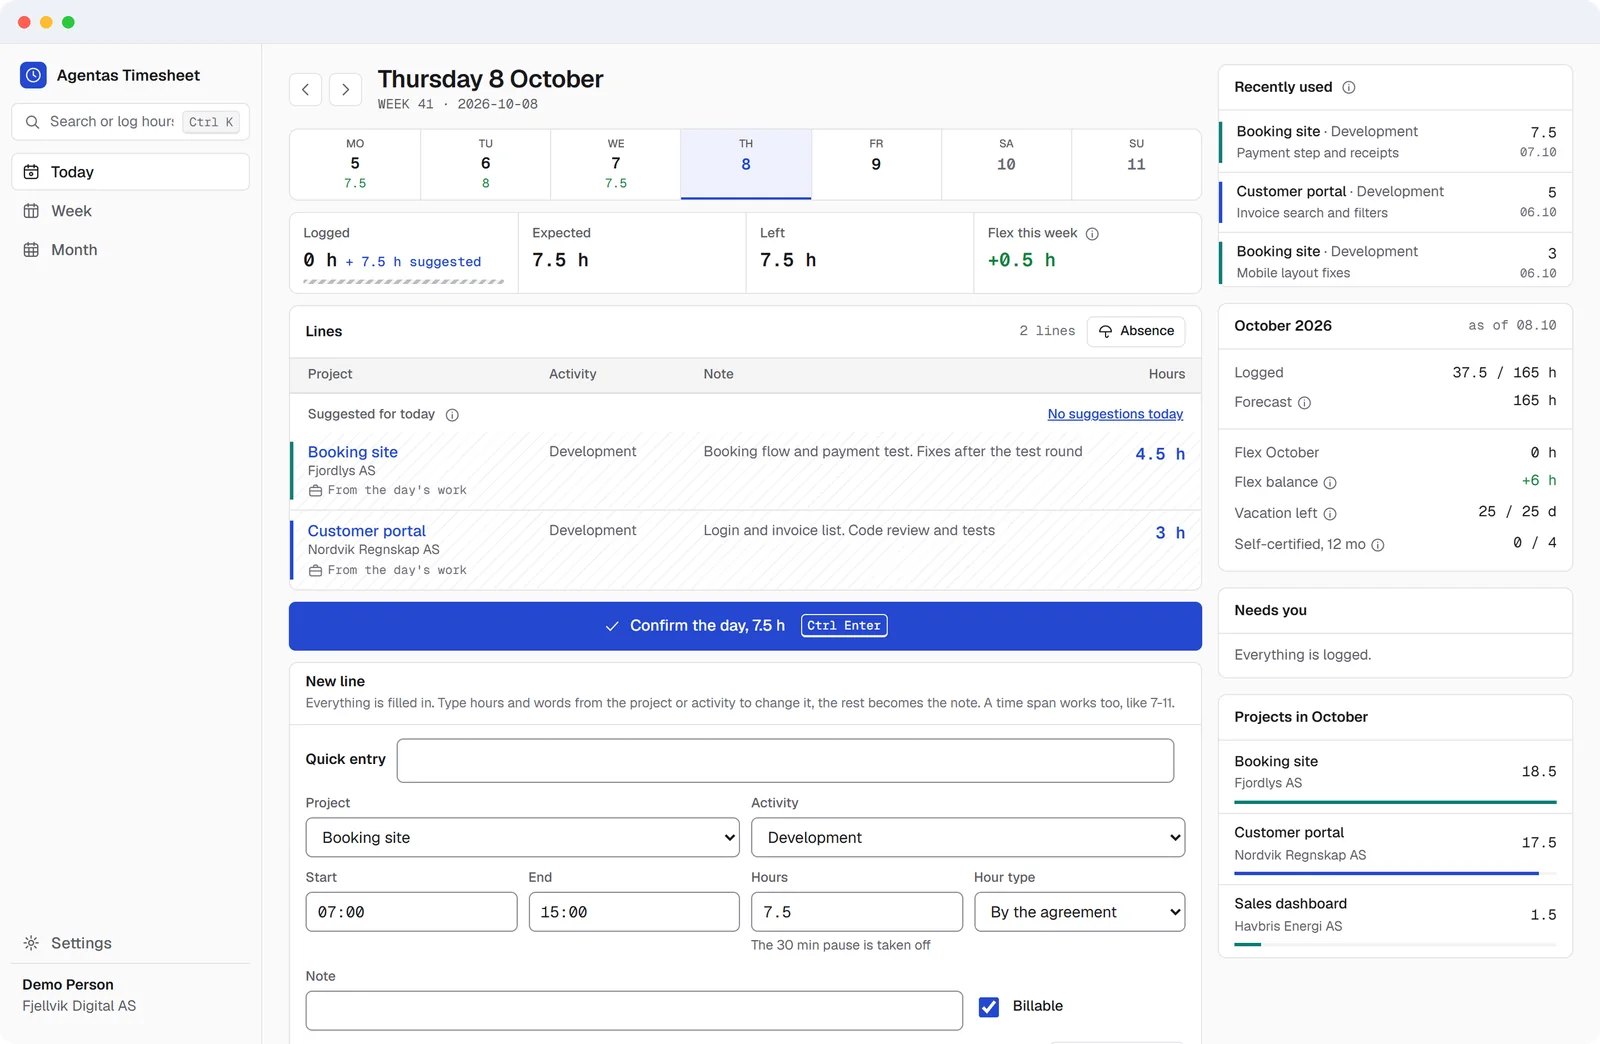Focus the Quick entry field
This screenshot has width=1600, height=1044.
785,761
